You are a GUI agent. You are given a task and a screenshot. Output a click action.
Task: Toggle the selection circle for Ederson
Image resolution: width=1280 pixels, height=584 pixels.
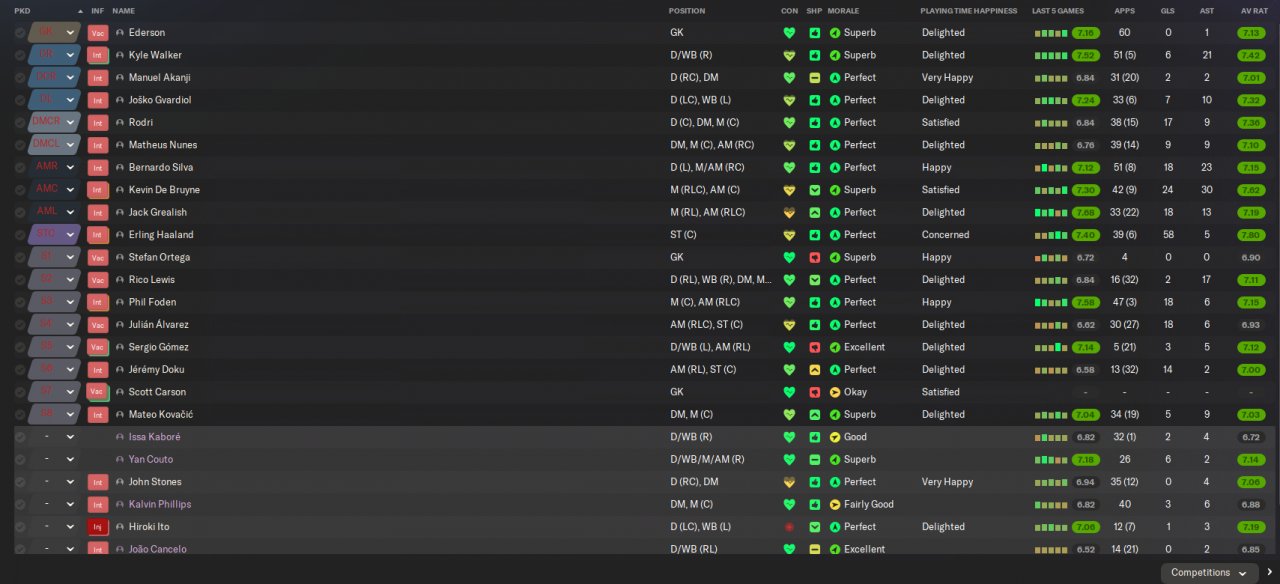(20, 33)
